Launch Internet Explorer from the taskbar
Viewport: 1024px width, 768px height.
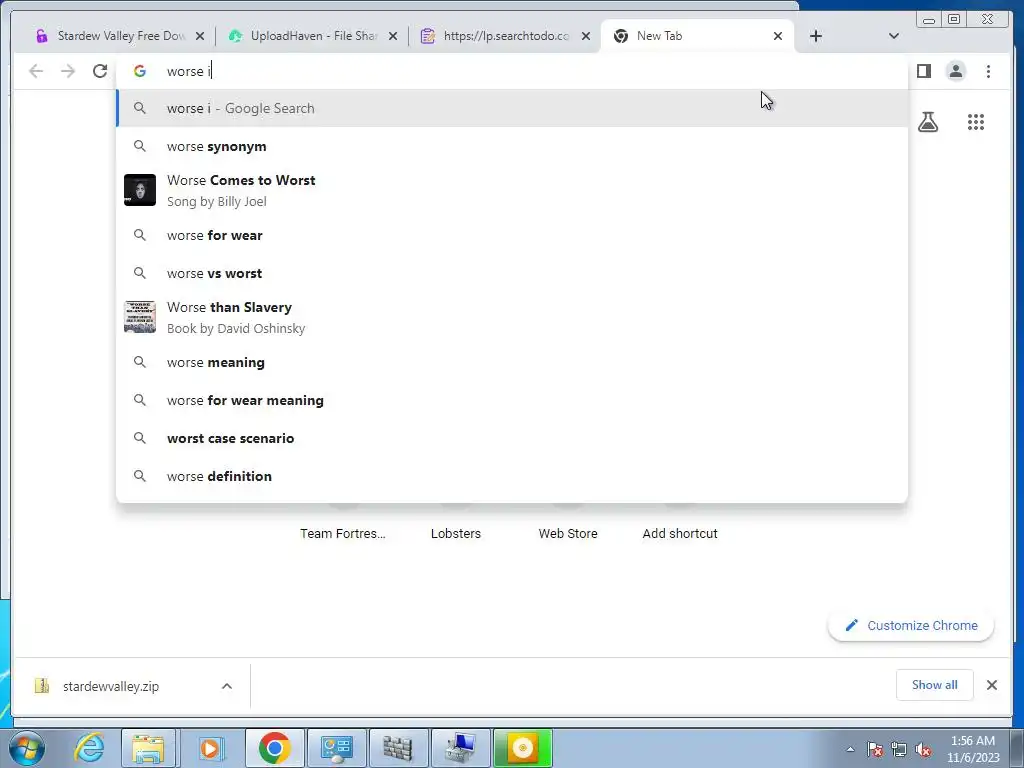click(x=89, y=748)
